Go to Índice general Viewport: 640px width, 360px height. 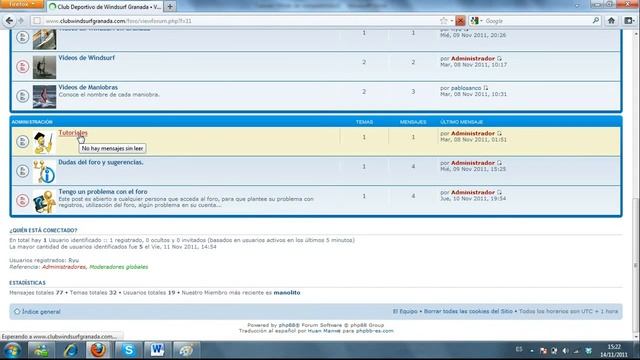[41, 312]
